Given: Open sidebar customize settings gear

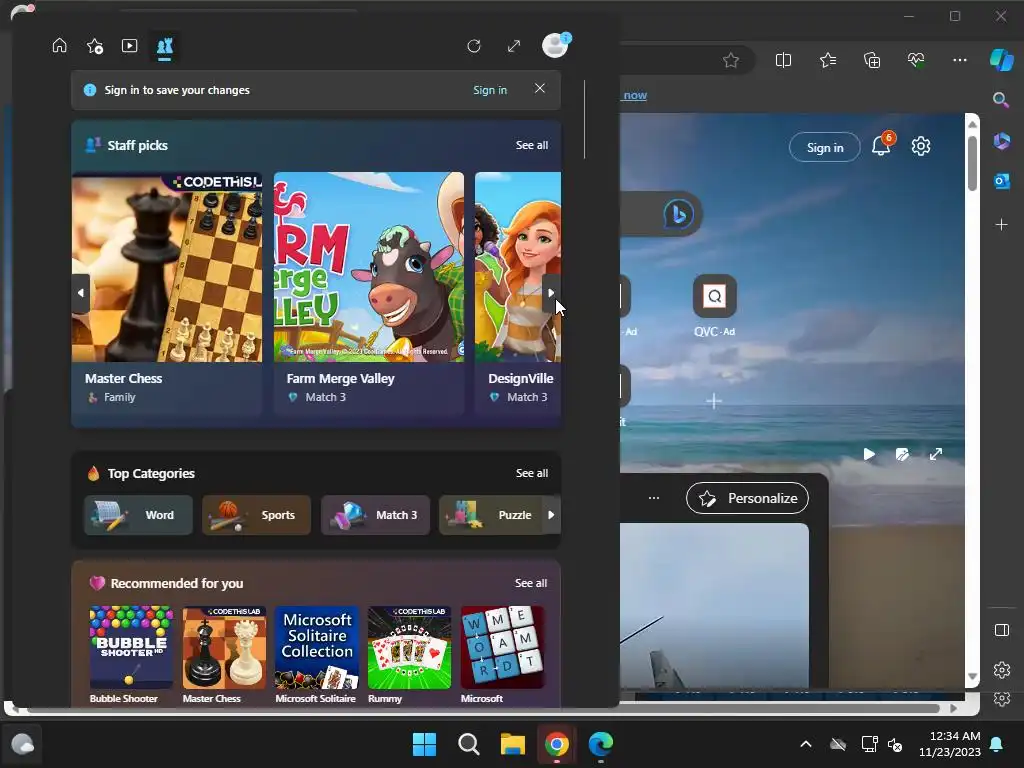Looking at the screenshot, I should pos(1001,669).
